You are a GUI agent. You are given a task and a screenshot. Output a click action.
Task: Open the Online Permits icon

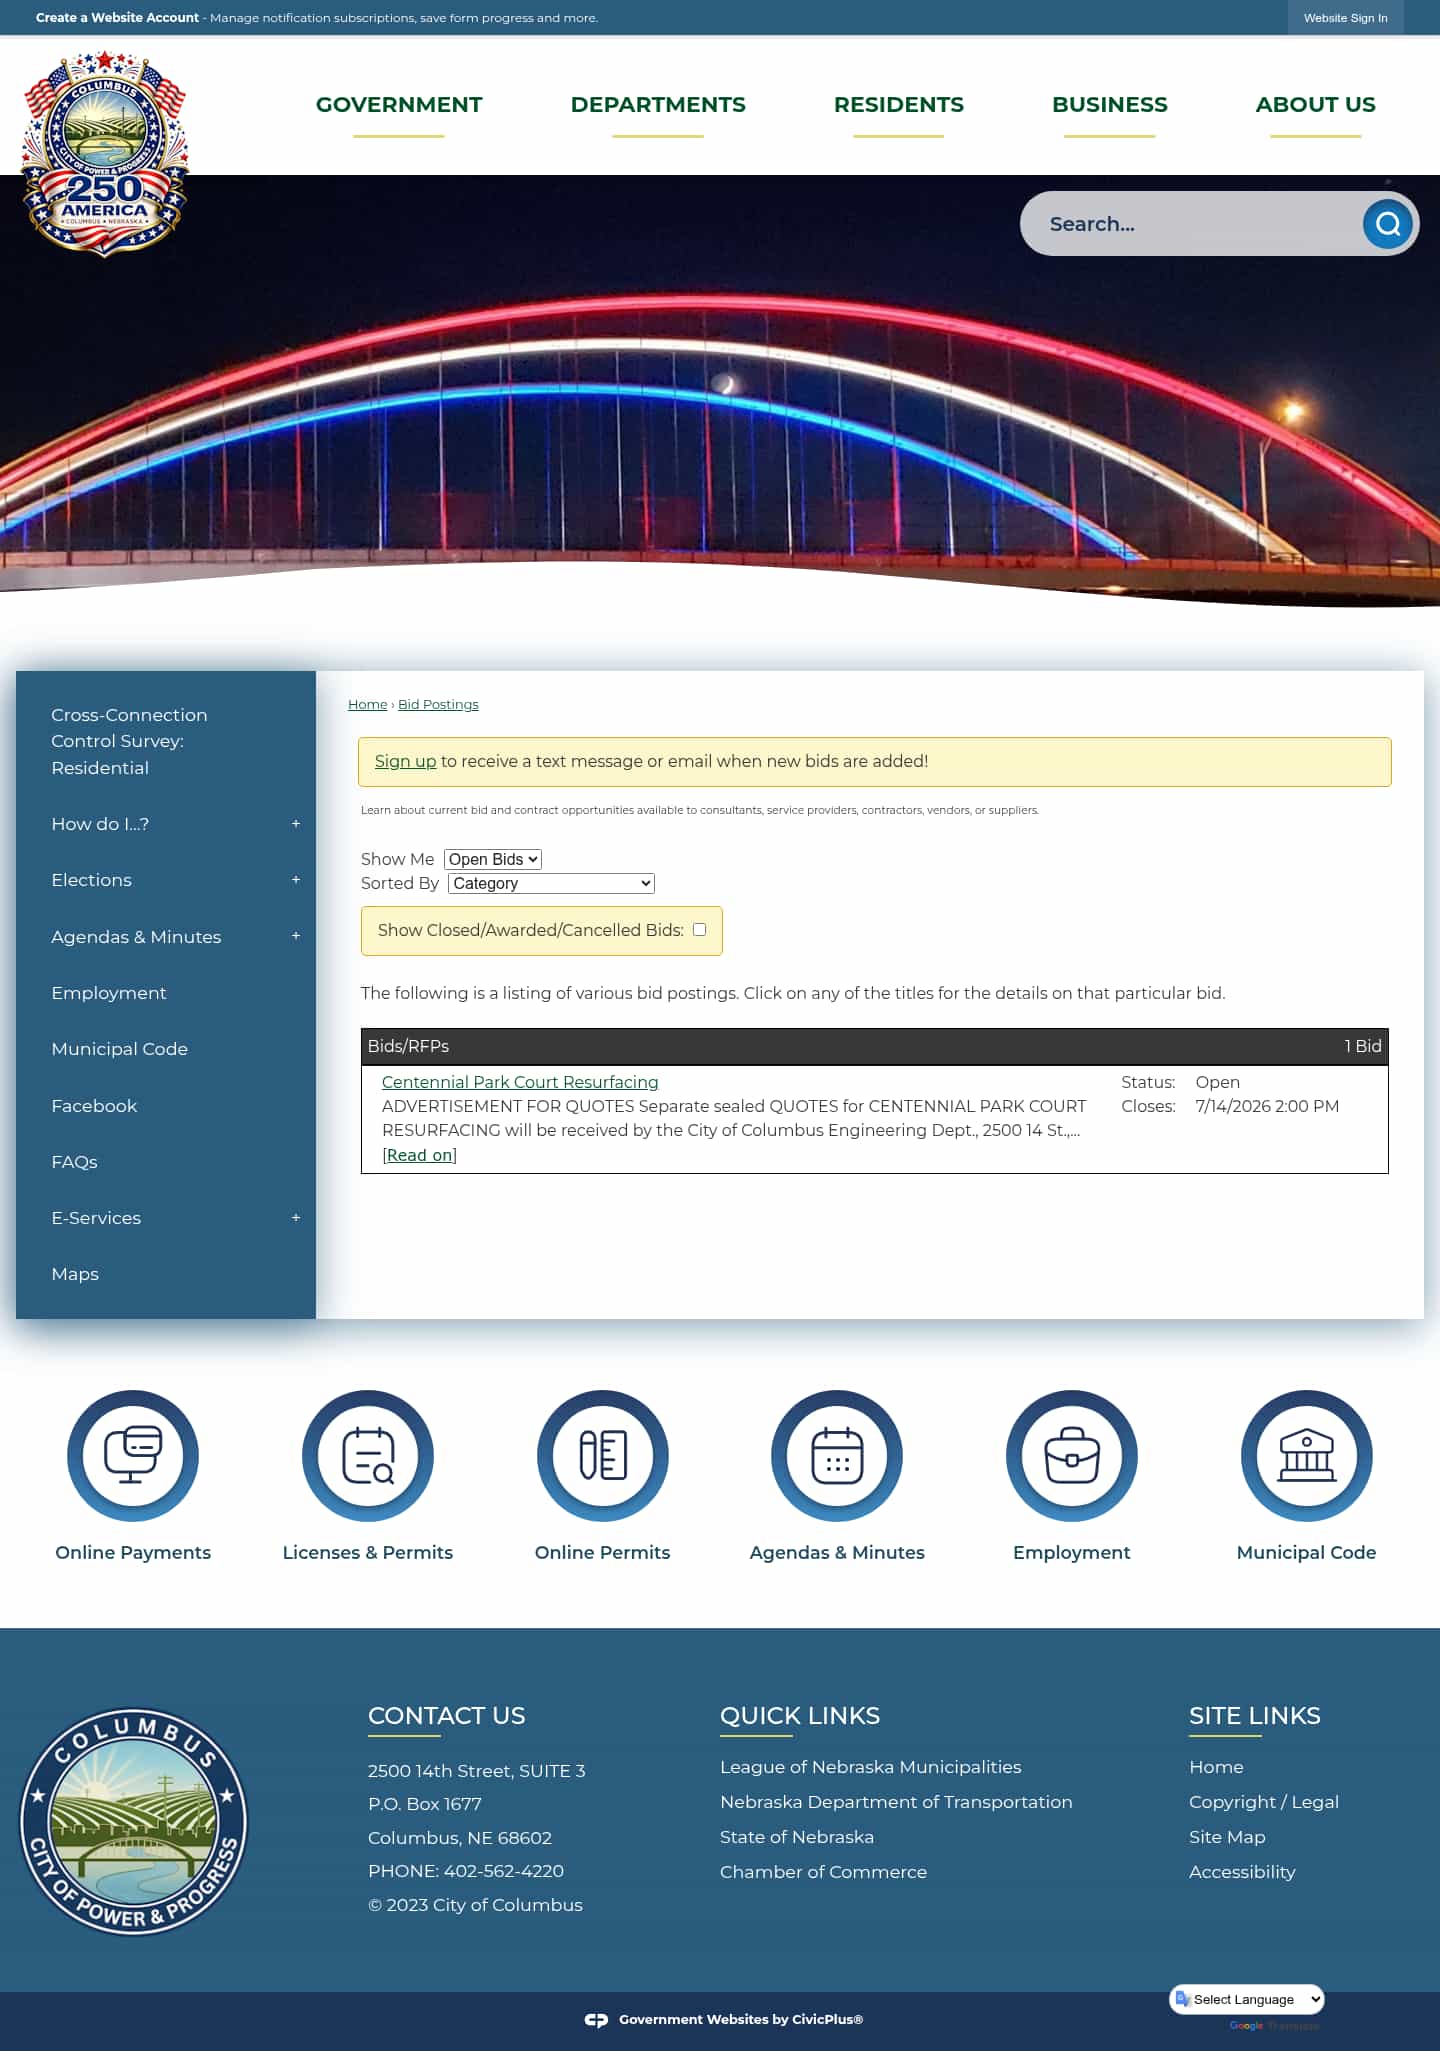(x=602, y=1455)
